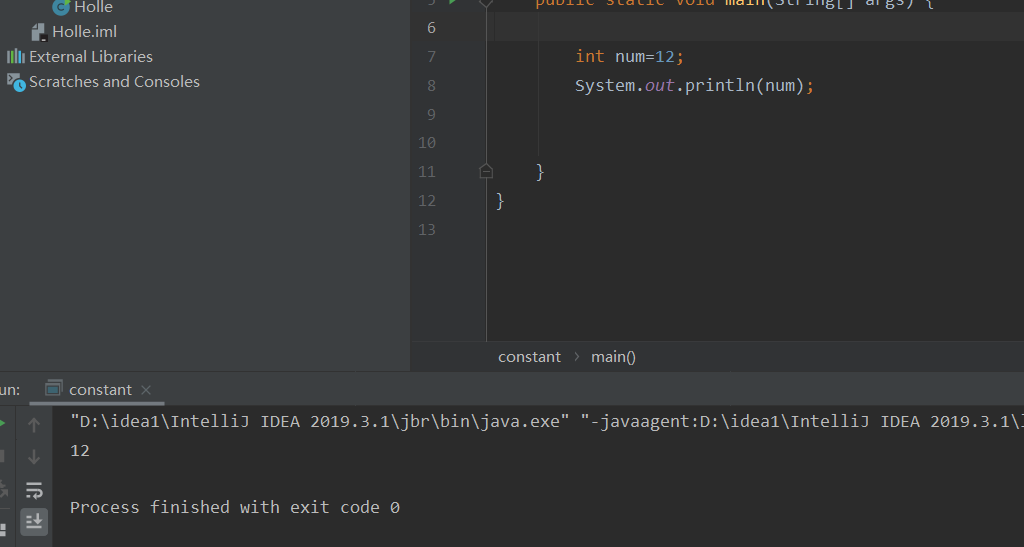Click 'System' on line 8

(x=605, y=86)
